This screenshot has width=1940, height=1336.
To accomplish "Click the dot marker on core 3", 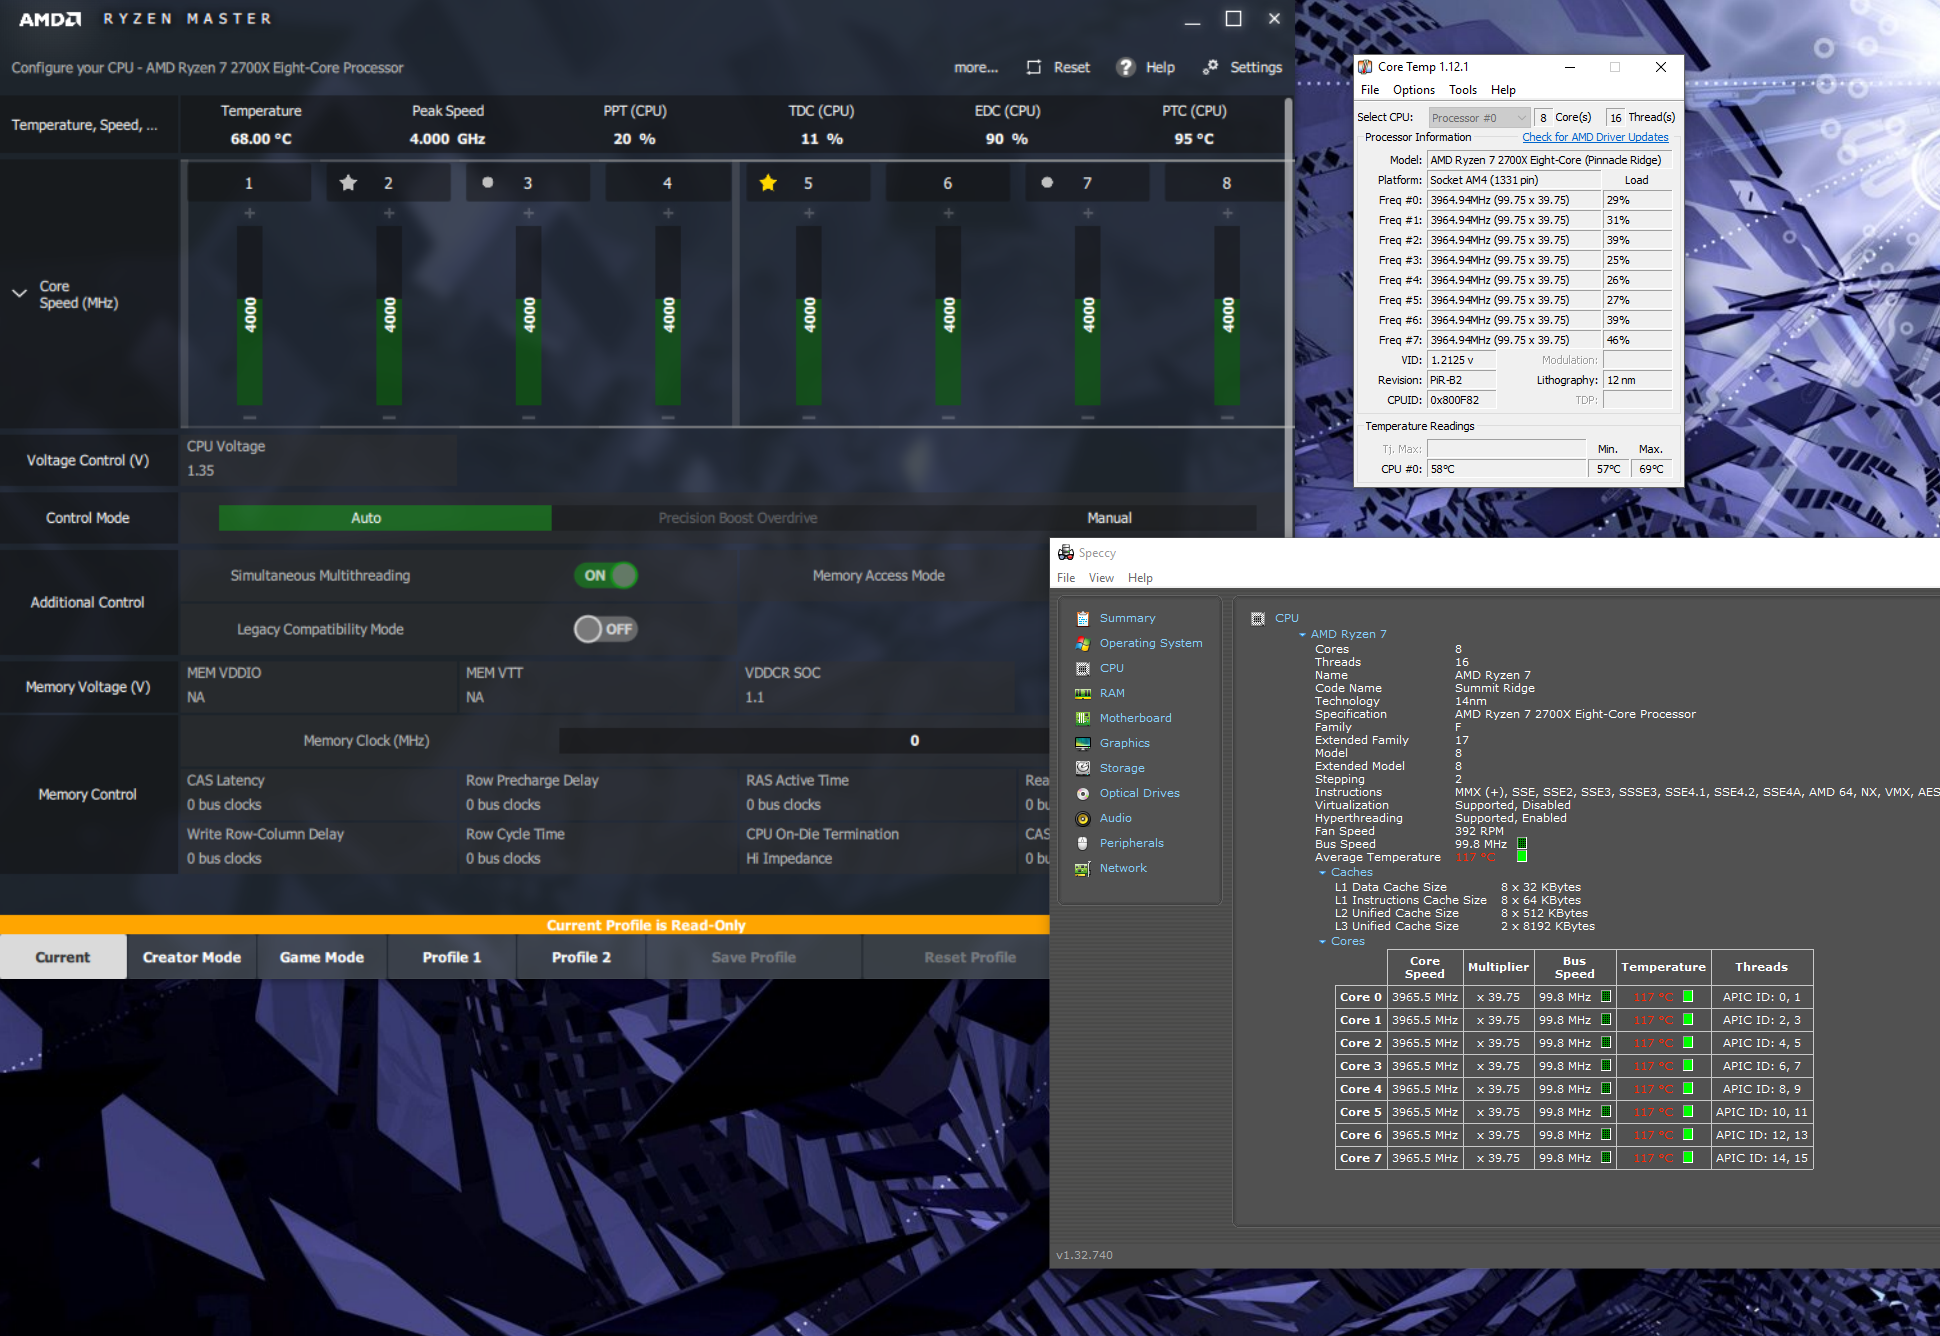I will 488,183.
